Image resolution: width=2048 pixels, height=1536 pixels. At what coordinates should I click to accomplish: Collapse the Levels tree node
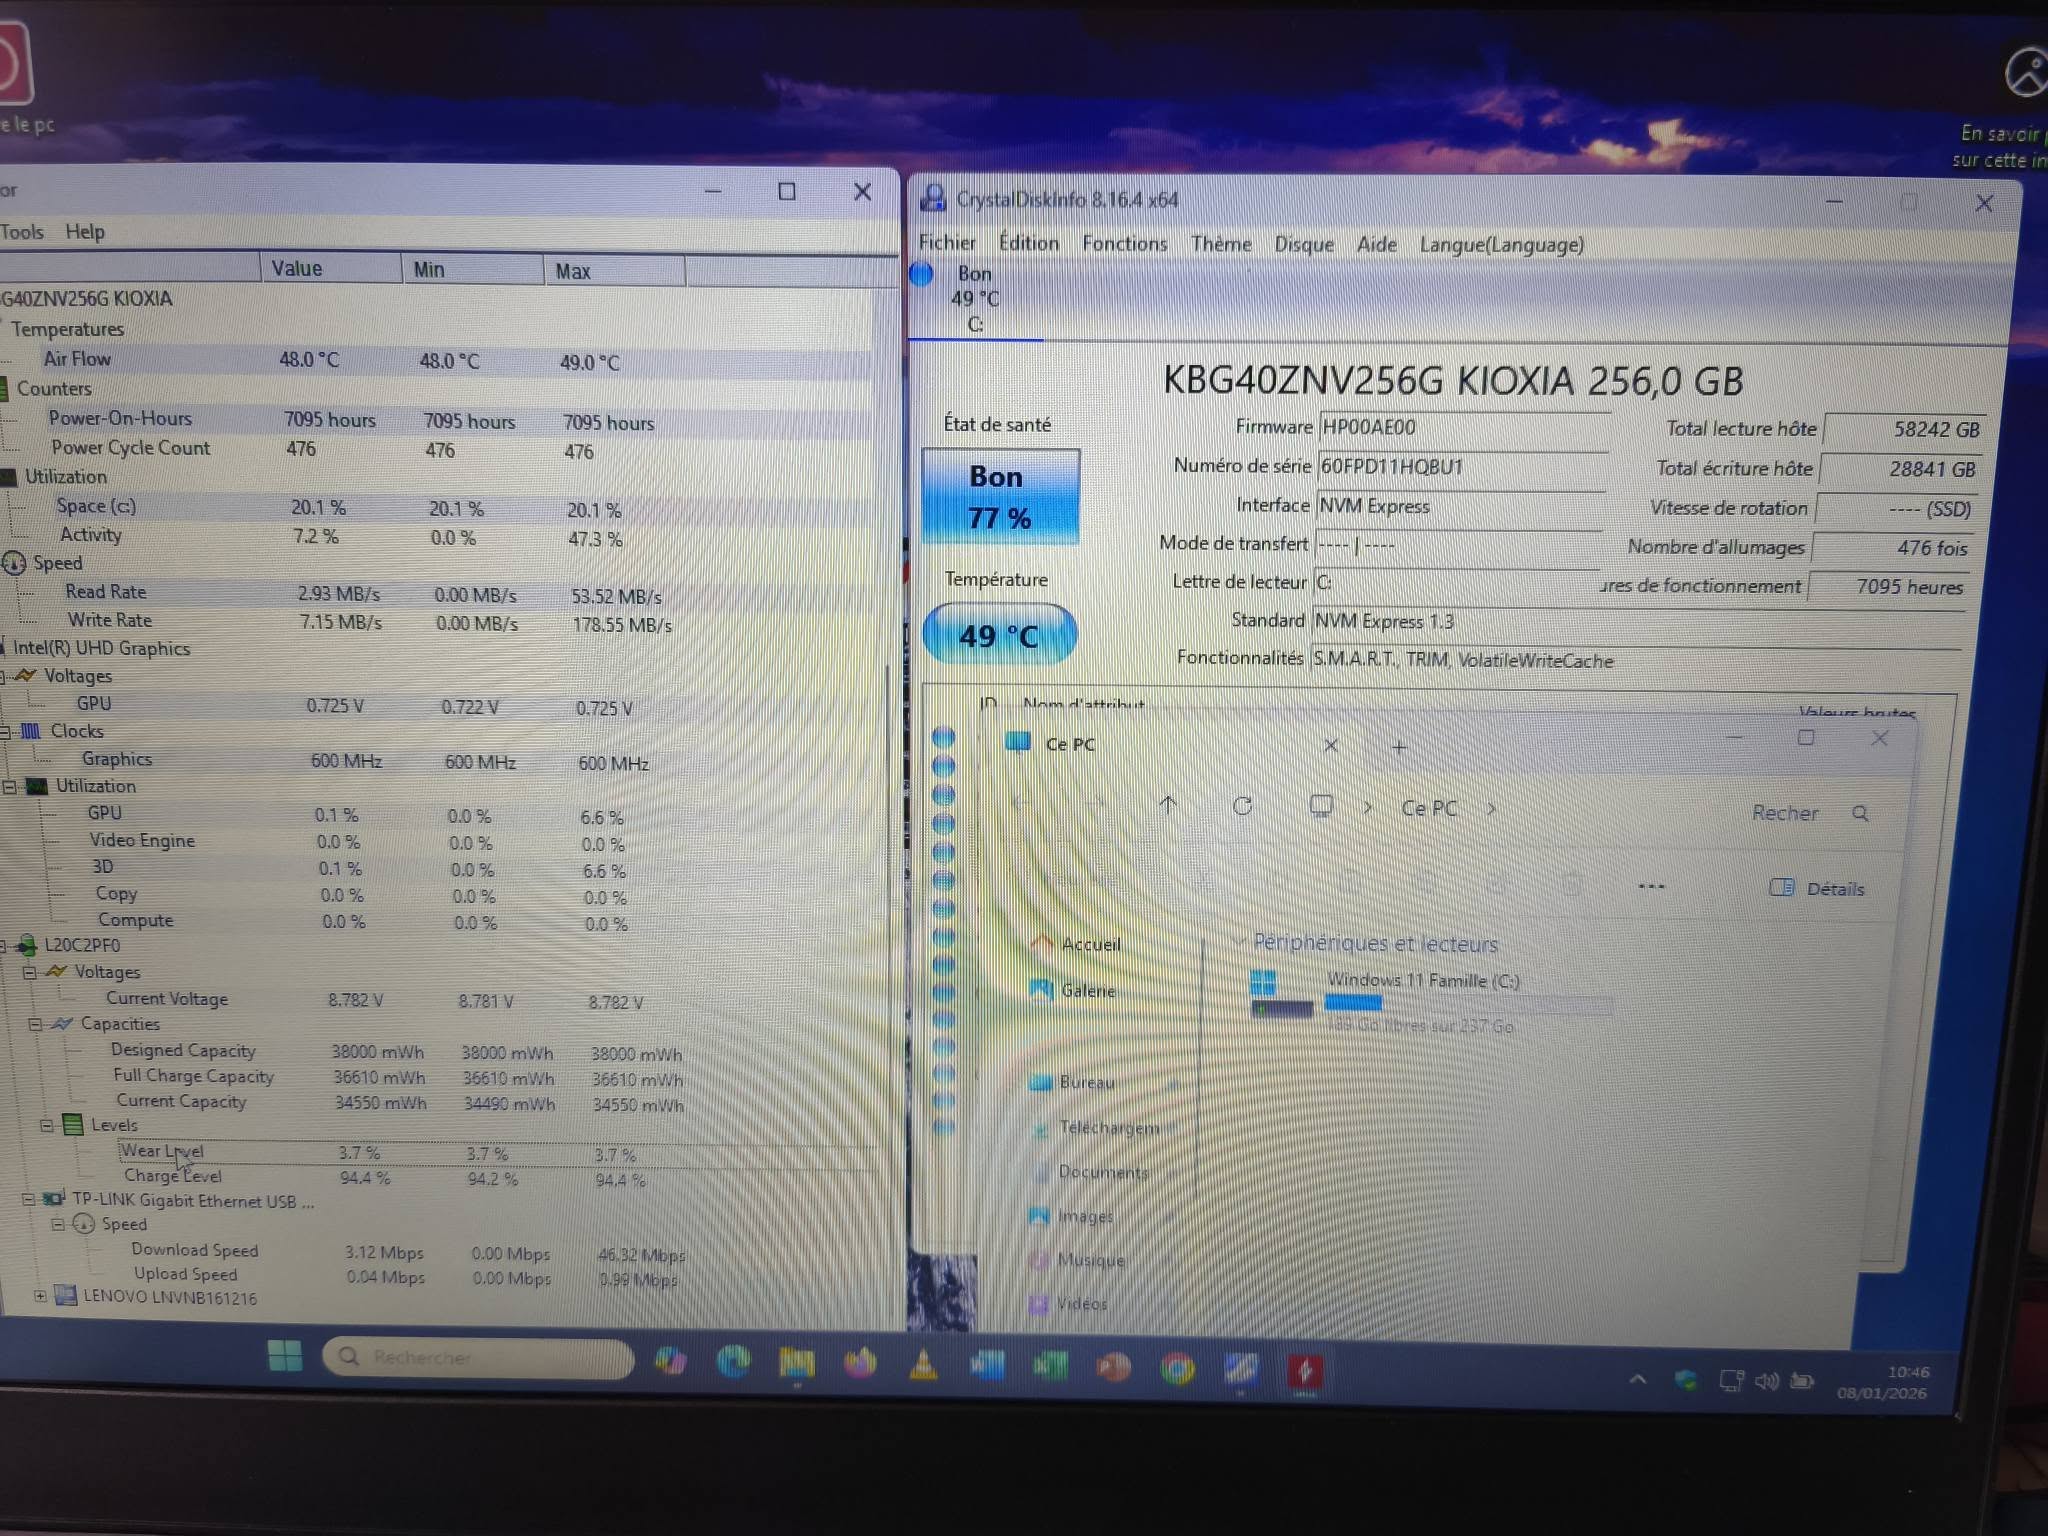click(x=46, y=1125)
